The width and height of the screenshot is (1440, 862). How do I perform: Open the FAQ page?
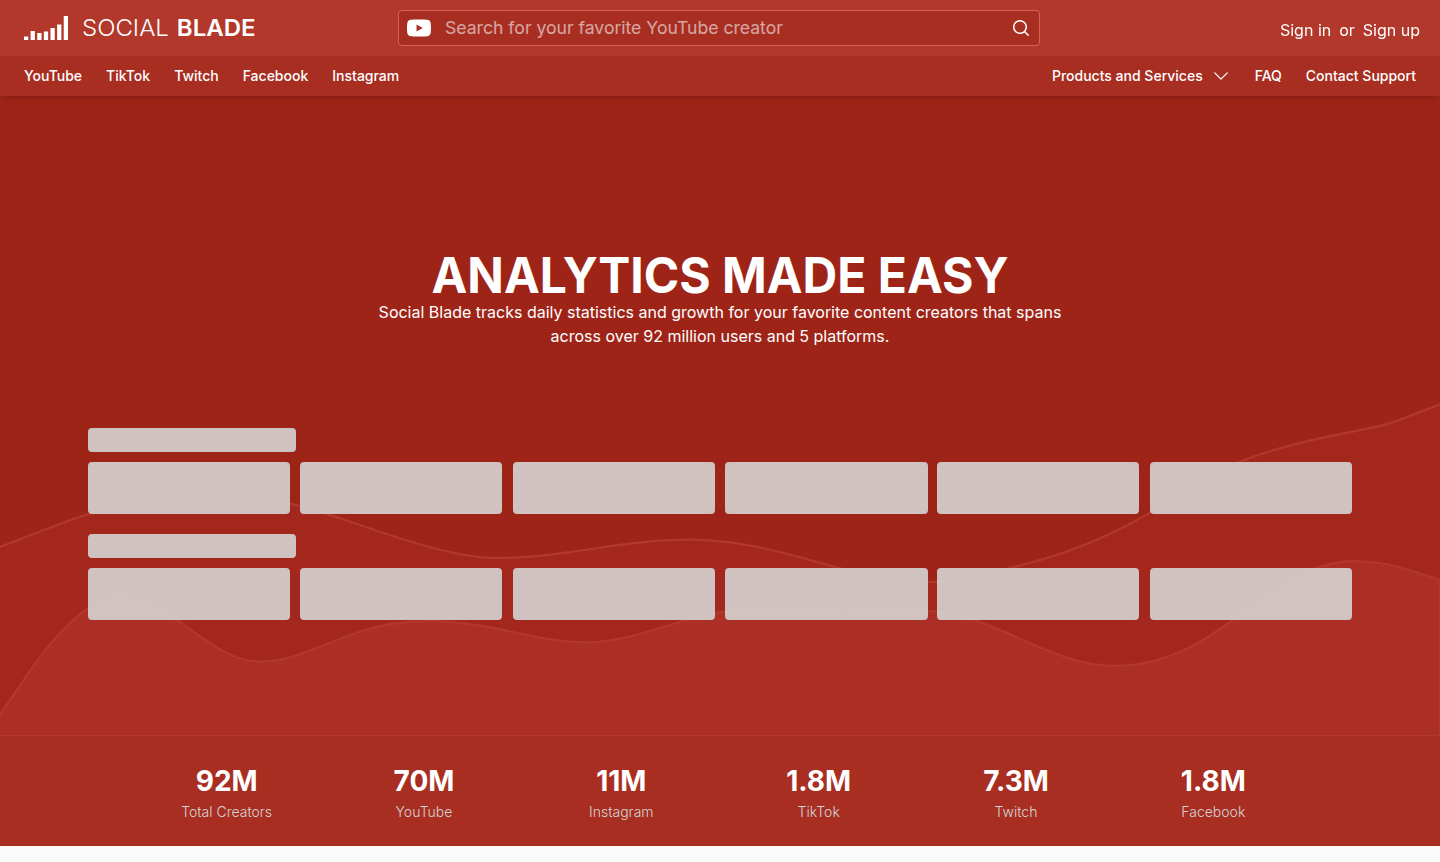point(1268,76)
